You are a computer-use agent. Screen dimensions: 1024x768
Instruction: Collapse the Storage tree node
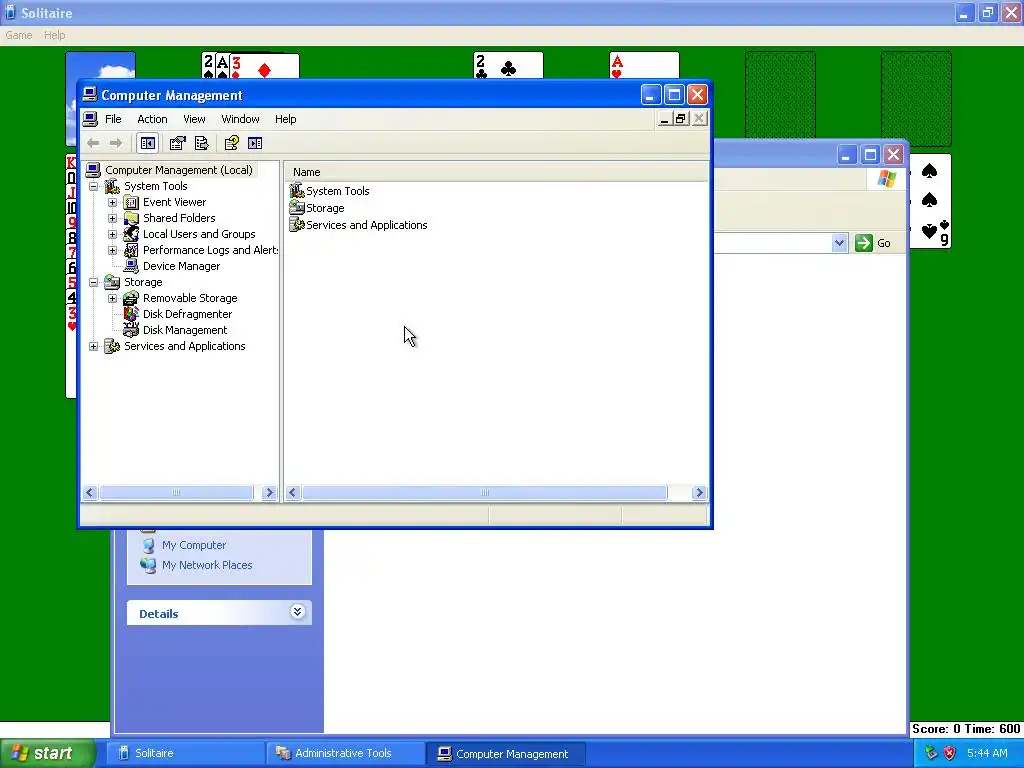[x=93, y=282]
